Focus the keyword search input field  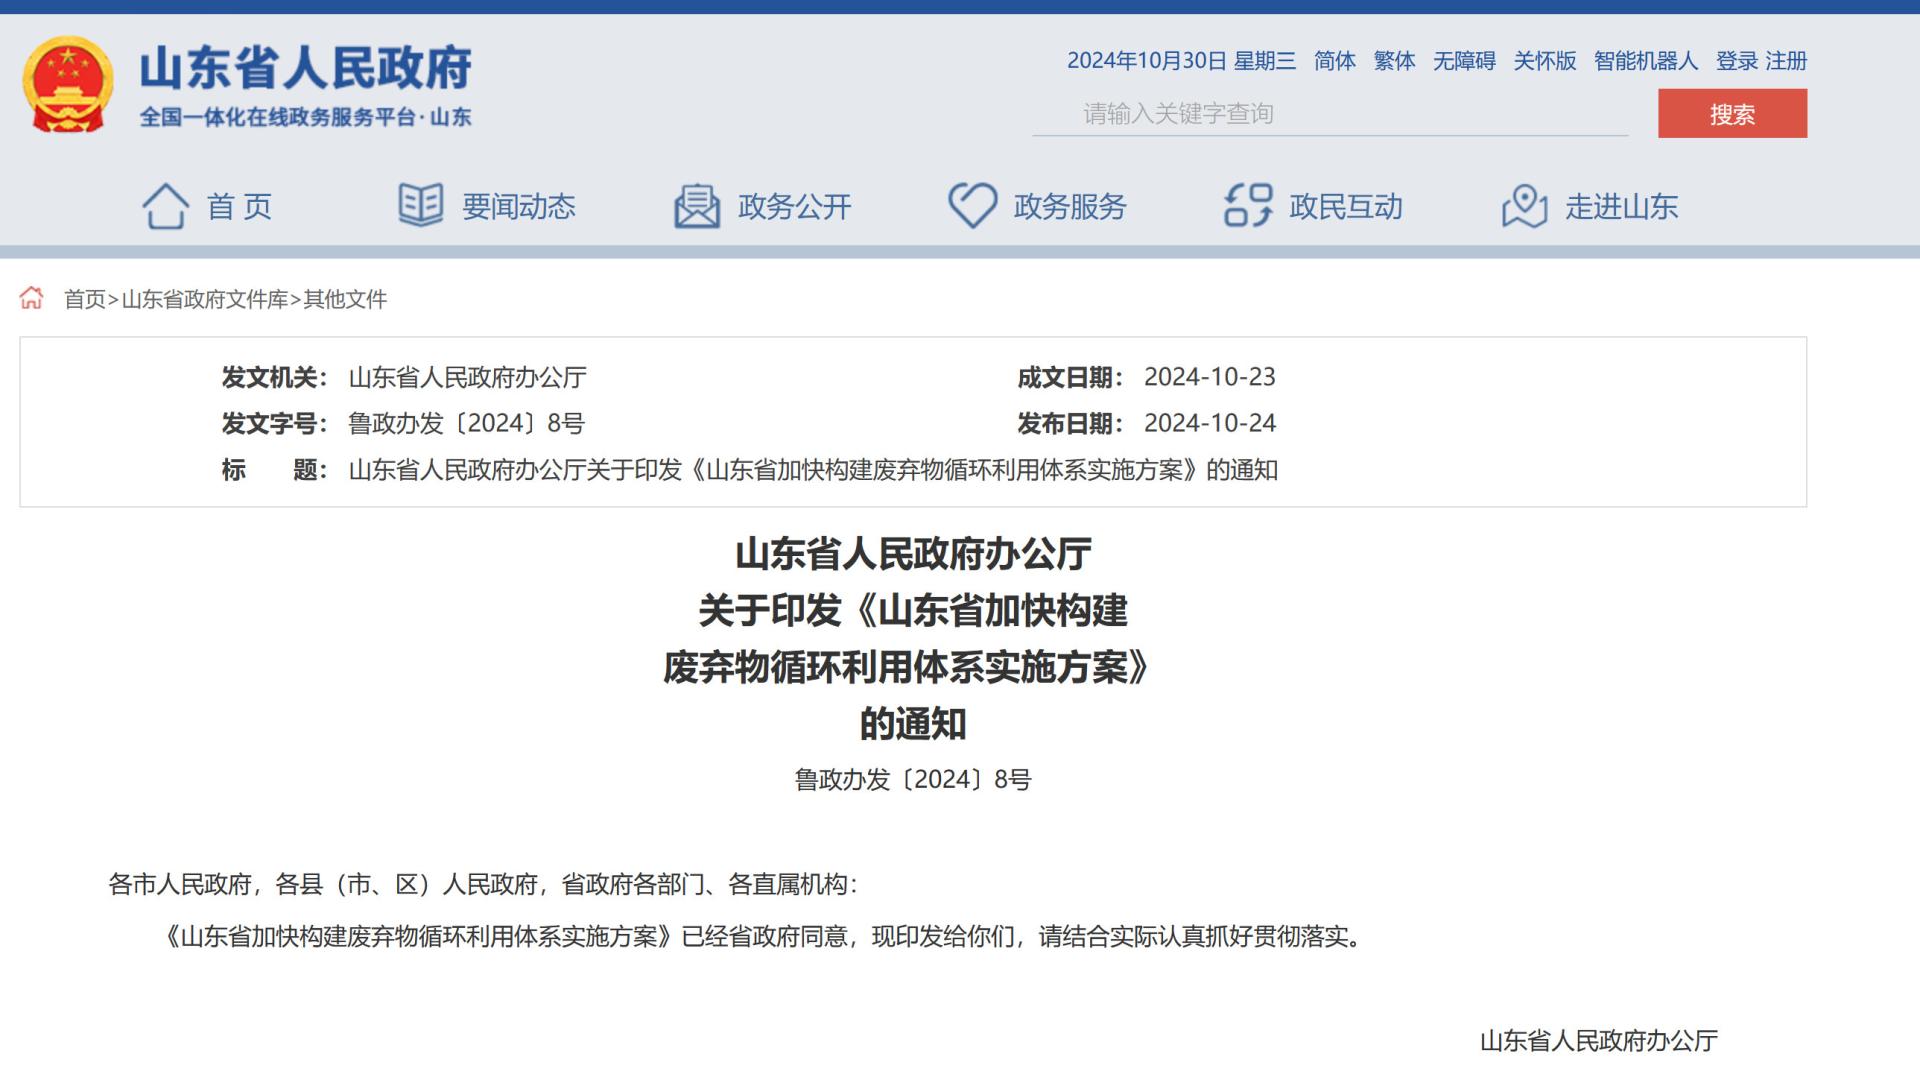(1330, 114)
